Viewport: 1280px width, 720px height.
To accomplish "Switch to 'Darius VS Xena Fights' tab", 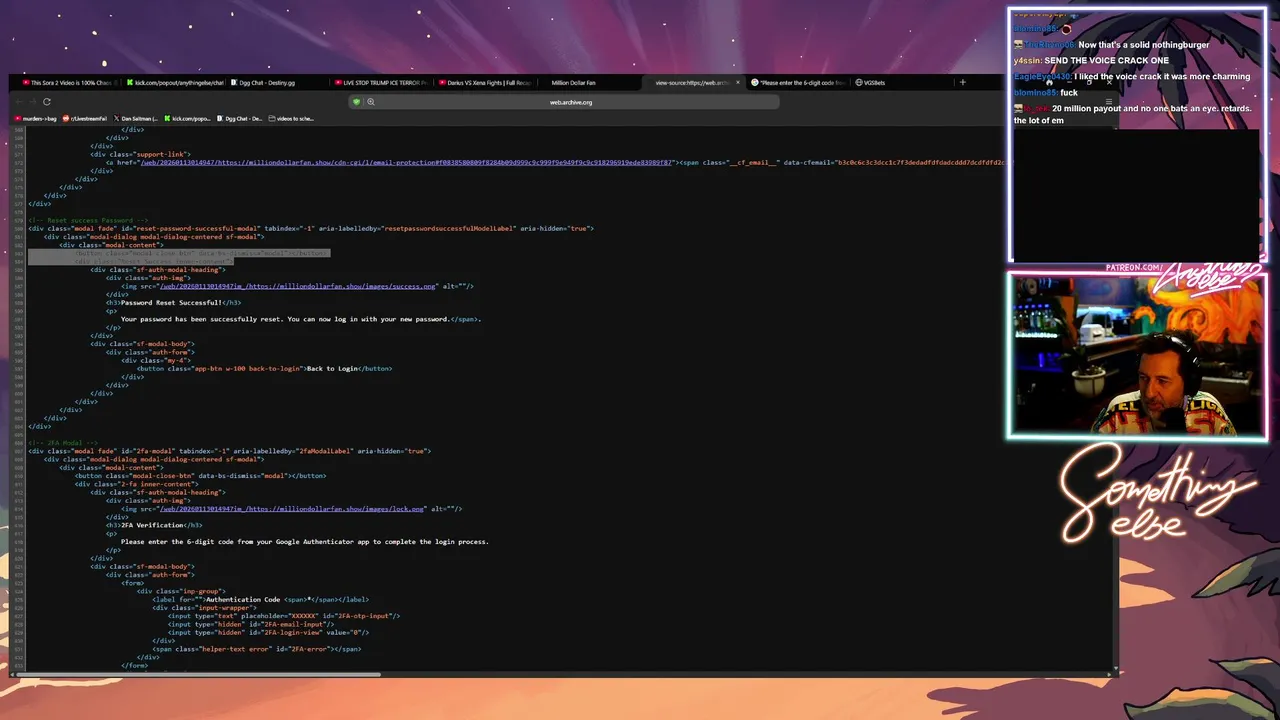I will point(485,83).
